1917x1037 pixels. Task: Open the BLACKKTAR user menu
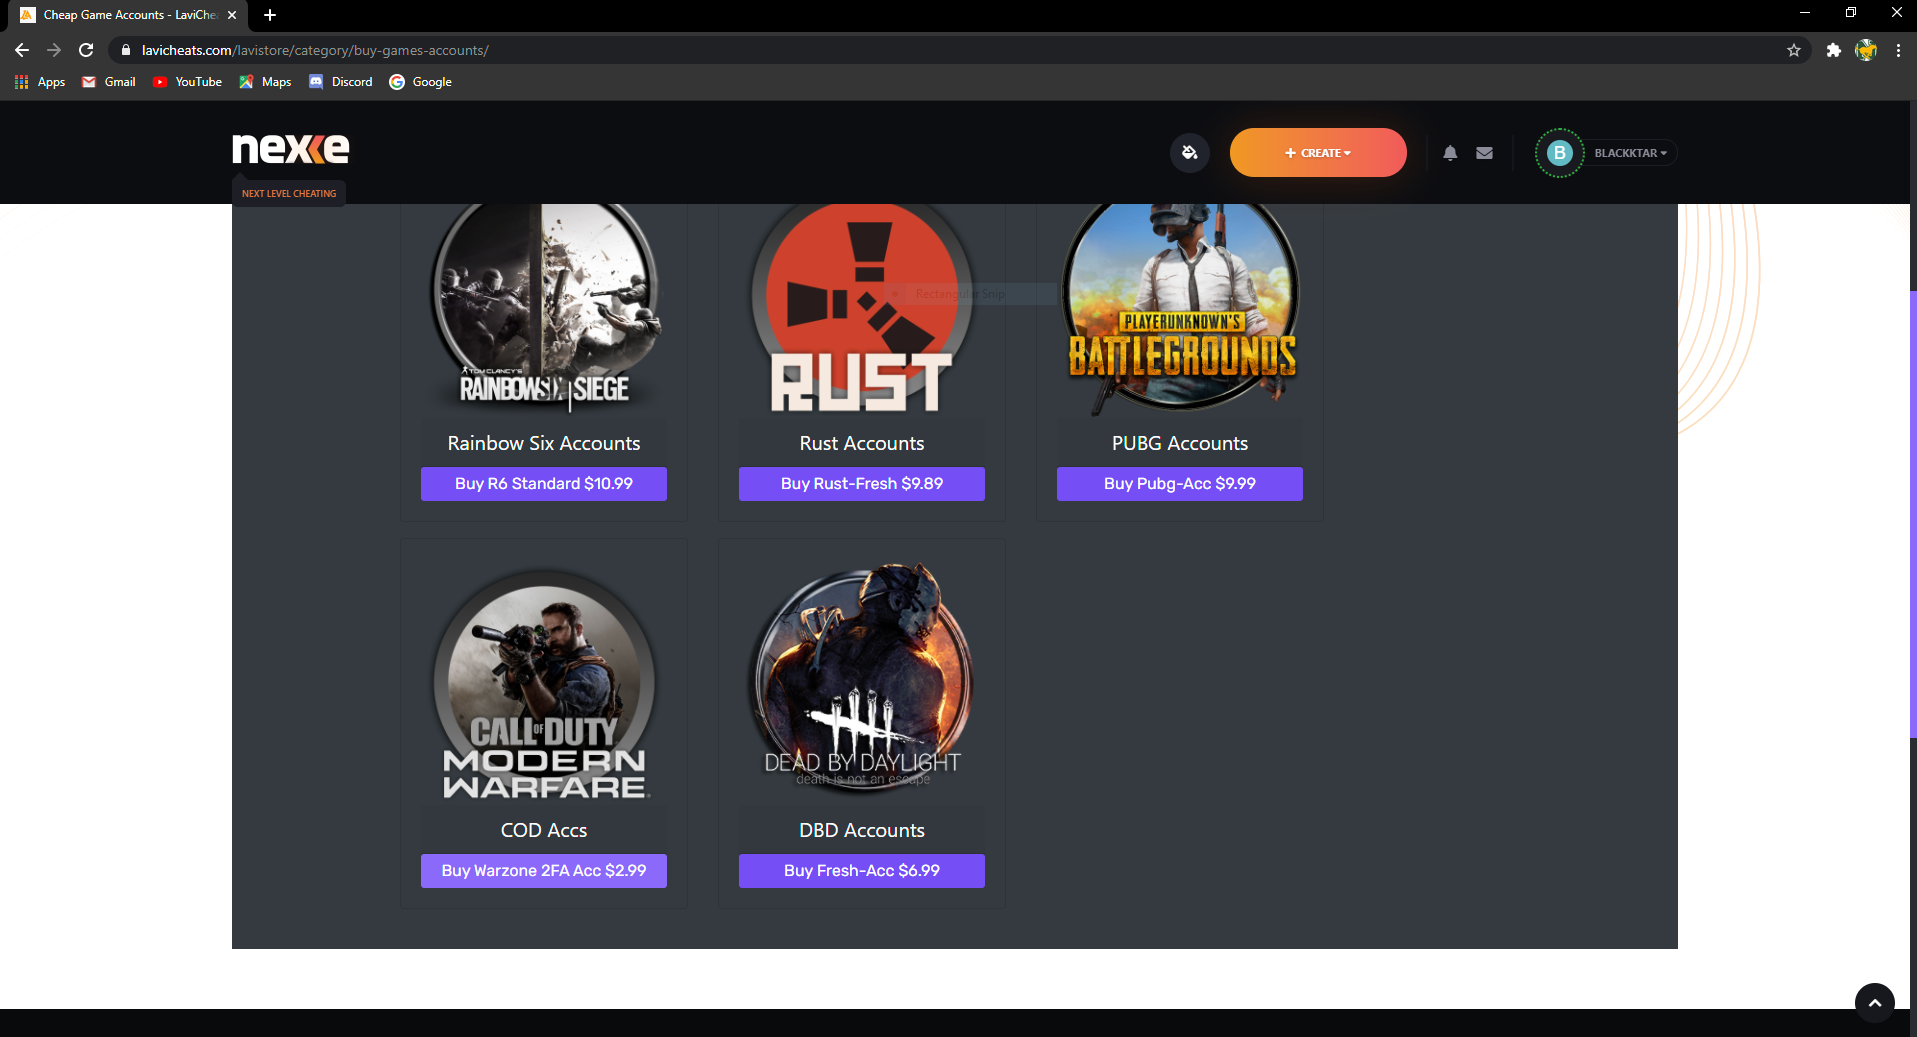click(x=1629, y=153)
